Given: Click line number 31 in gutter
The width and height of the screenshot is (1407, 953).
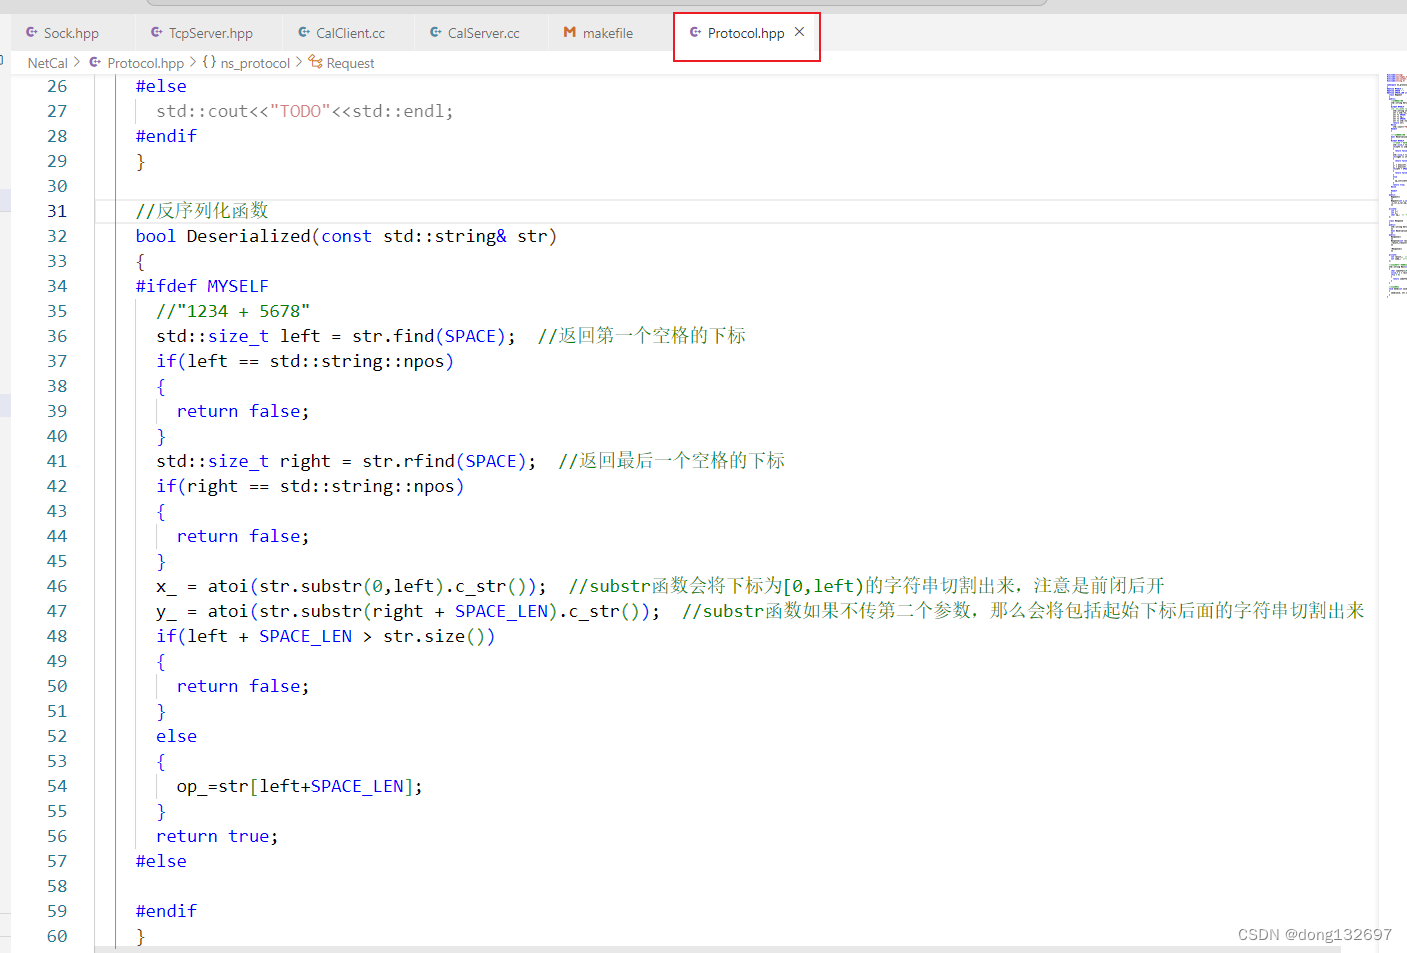Looking at the screenshot, I should (x=57, y=211).
